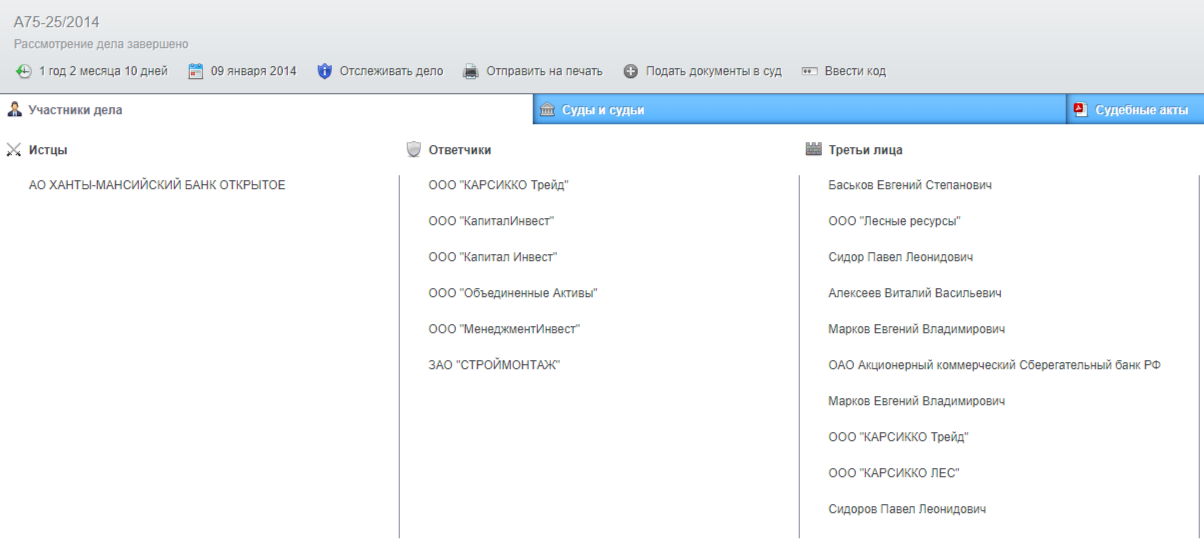This screenshot has height=548, width=1204.
Task: Click the keyboard icon for Ввести код
Action: pos(809,71)
